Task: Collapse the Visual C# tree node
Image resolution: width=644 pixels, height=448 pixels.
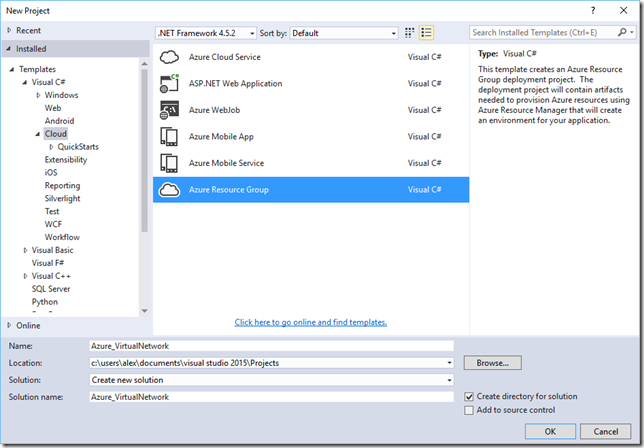Action: (25, 82)
